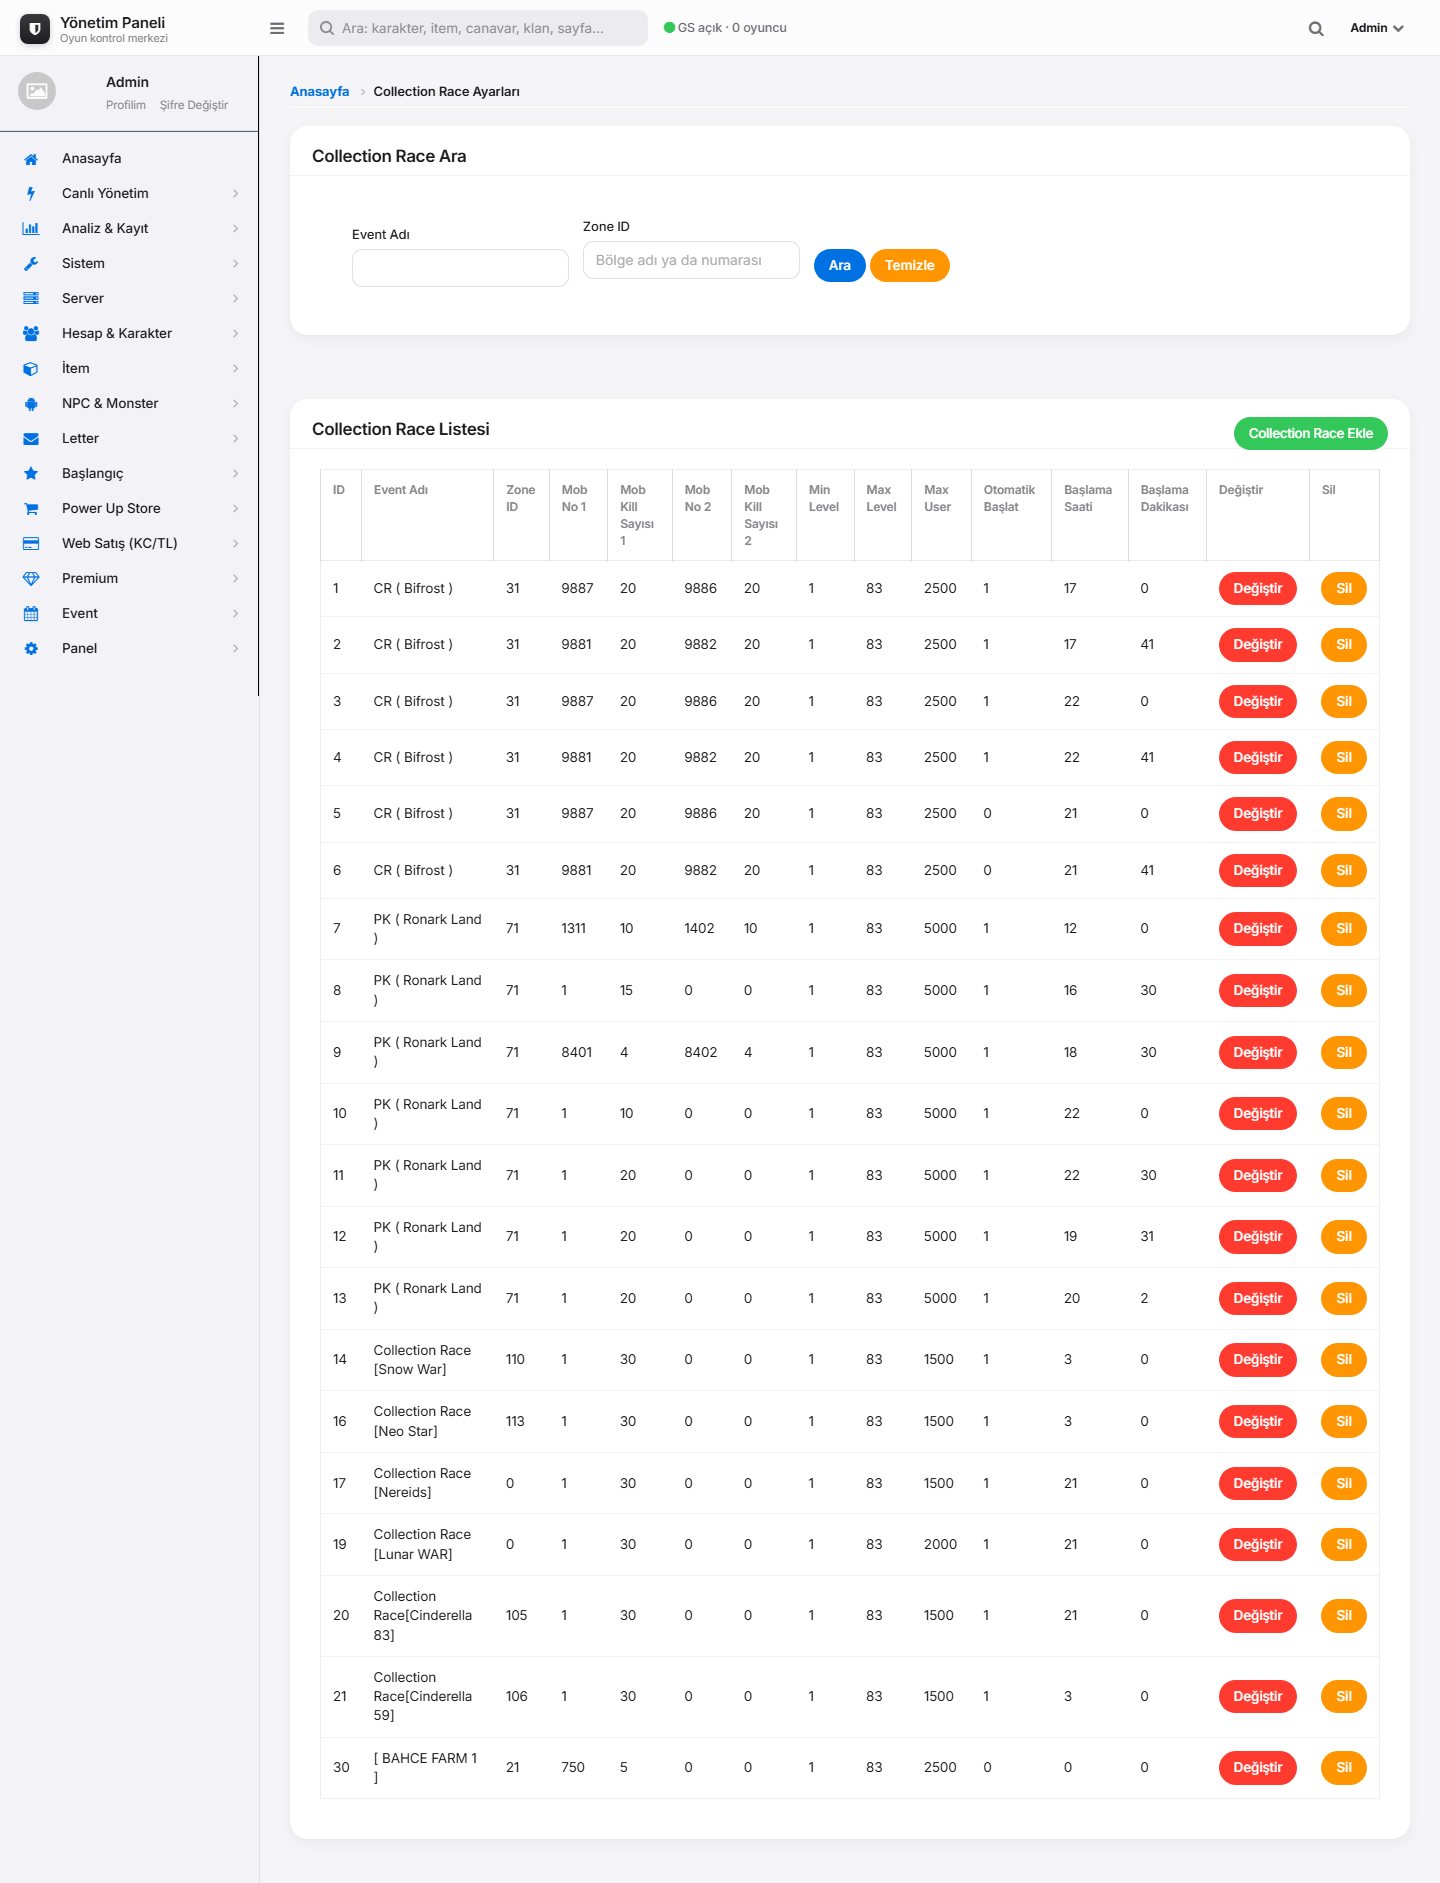The width and height of the screenshot is (1440, 1883).
Task: Click the Letter envelope icon
Action: coord(31,439)
